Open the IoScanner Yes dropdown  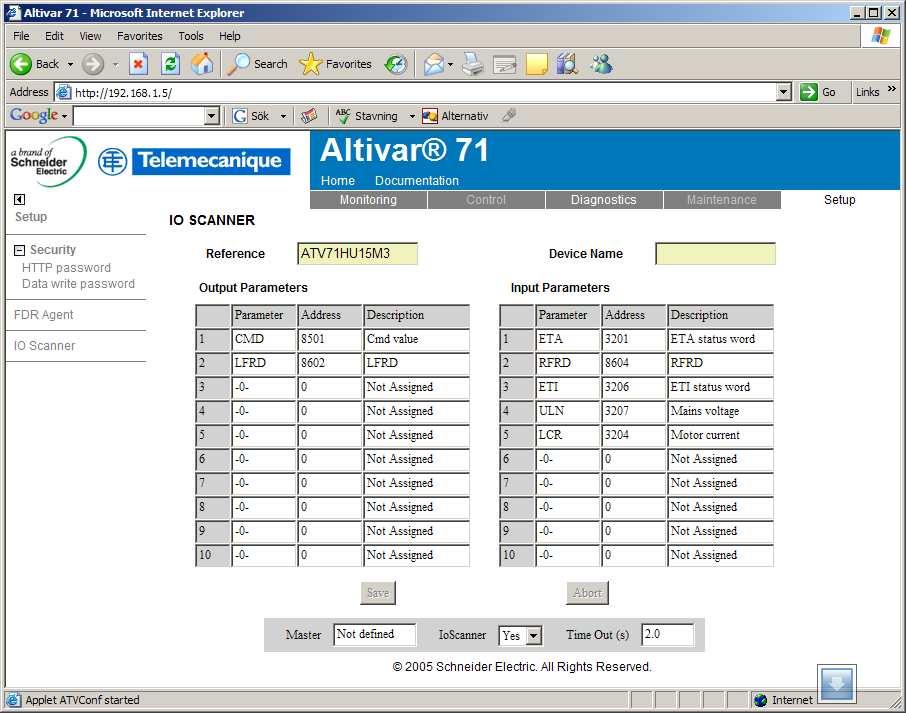(534, 636)
